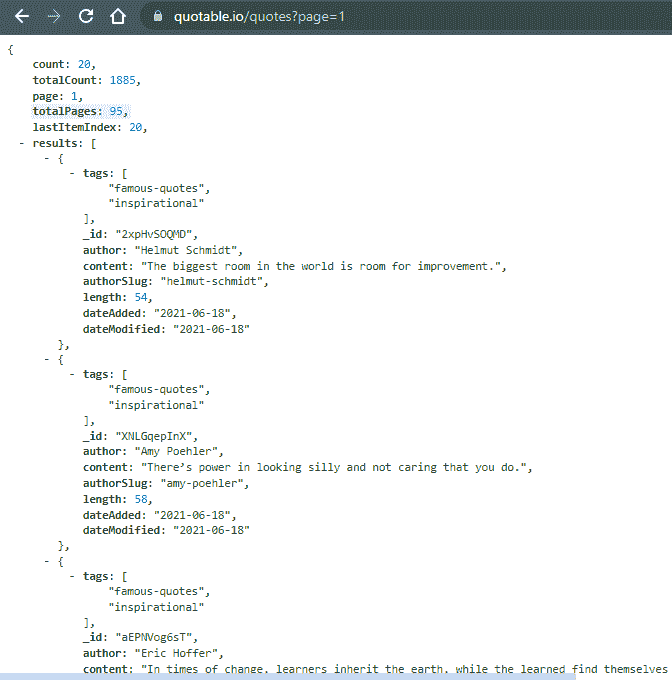The width and height of the screenshot is (672, 680).
Task: Collapse the Amy Poehler quote object
Action: pos(47,359)
